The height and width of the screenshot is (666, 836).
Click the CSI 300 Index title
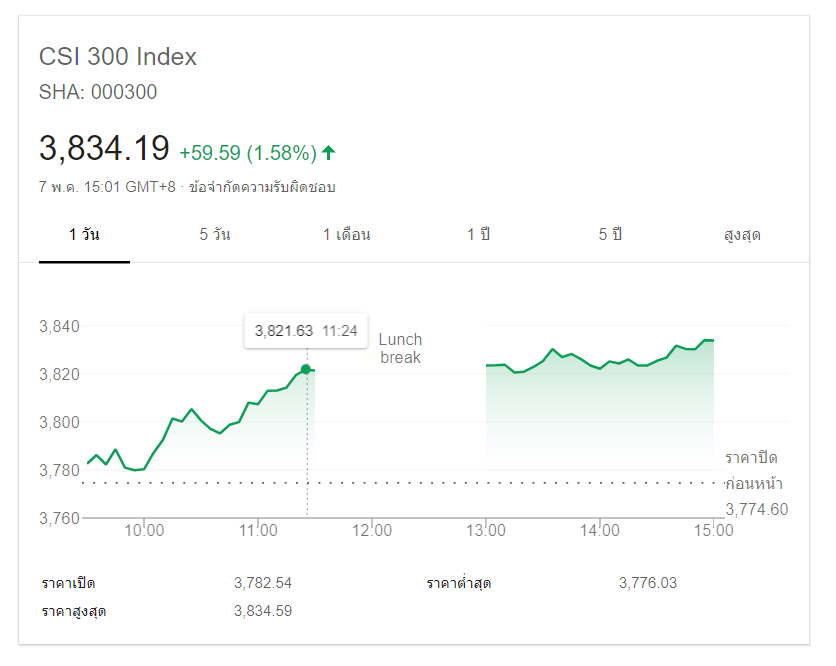(x=118, y=57)
